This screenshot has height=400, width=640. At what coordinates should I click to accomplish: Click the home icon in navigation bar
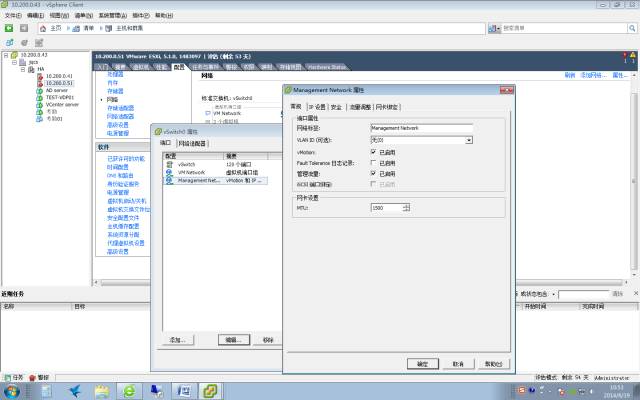[43, 29]
